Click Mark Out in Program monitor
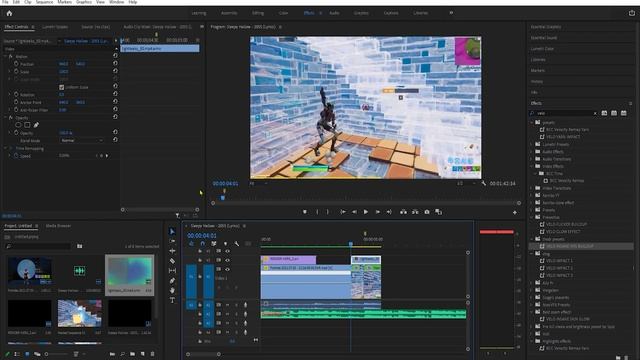The image size is (640, 360). [327, 212]
